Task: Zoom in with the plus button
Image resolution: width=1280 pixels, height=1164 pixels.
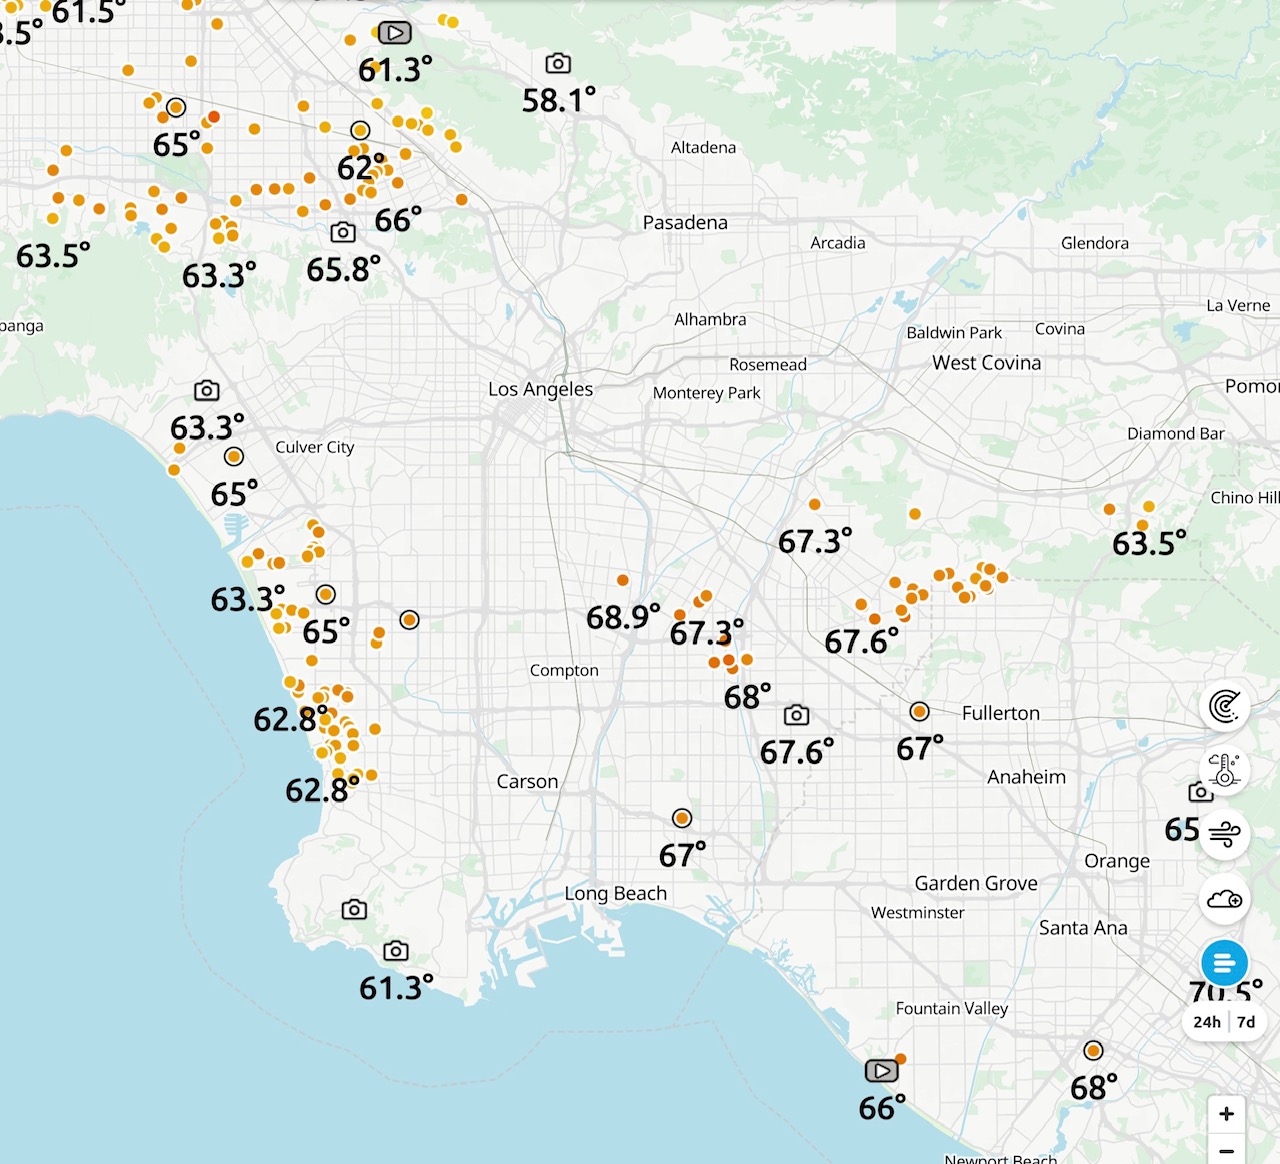Action: pos(1226,1114)
